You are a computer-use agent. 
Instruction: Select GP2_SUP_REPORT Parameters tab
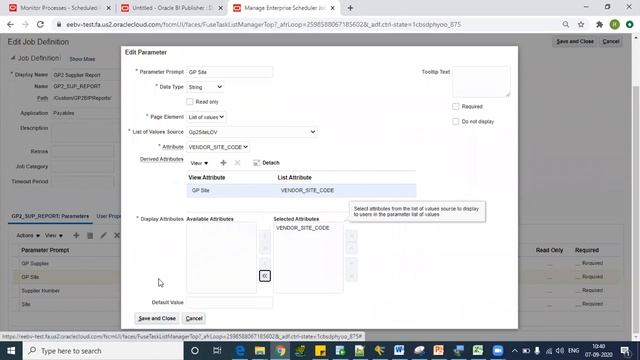(x=50, y=216)
